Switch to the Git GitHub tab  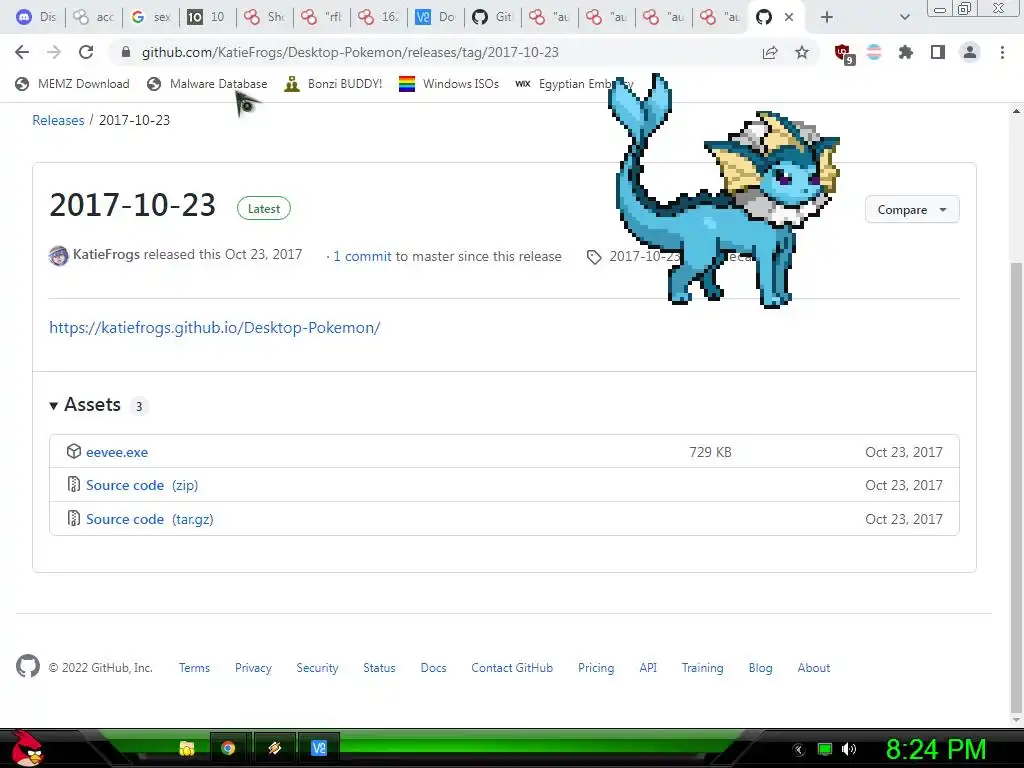click(493, 17)
